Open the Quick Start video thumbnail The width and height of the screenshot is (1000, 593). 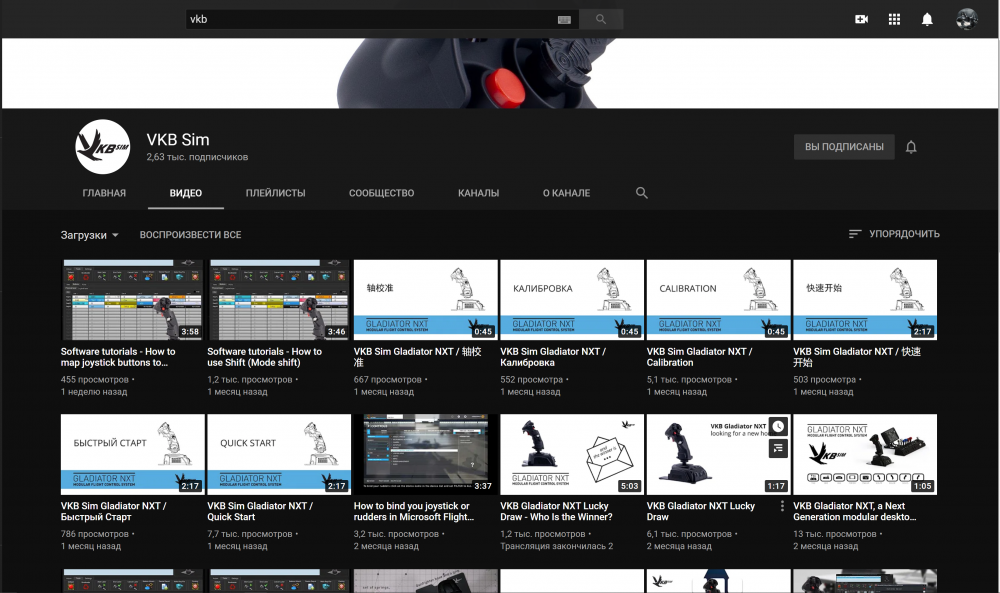[x=278, y=454]
